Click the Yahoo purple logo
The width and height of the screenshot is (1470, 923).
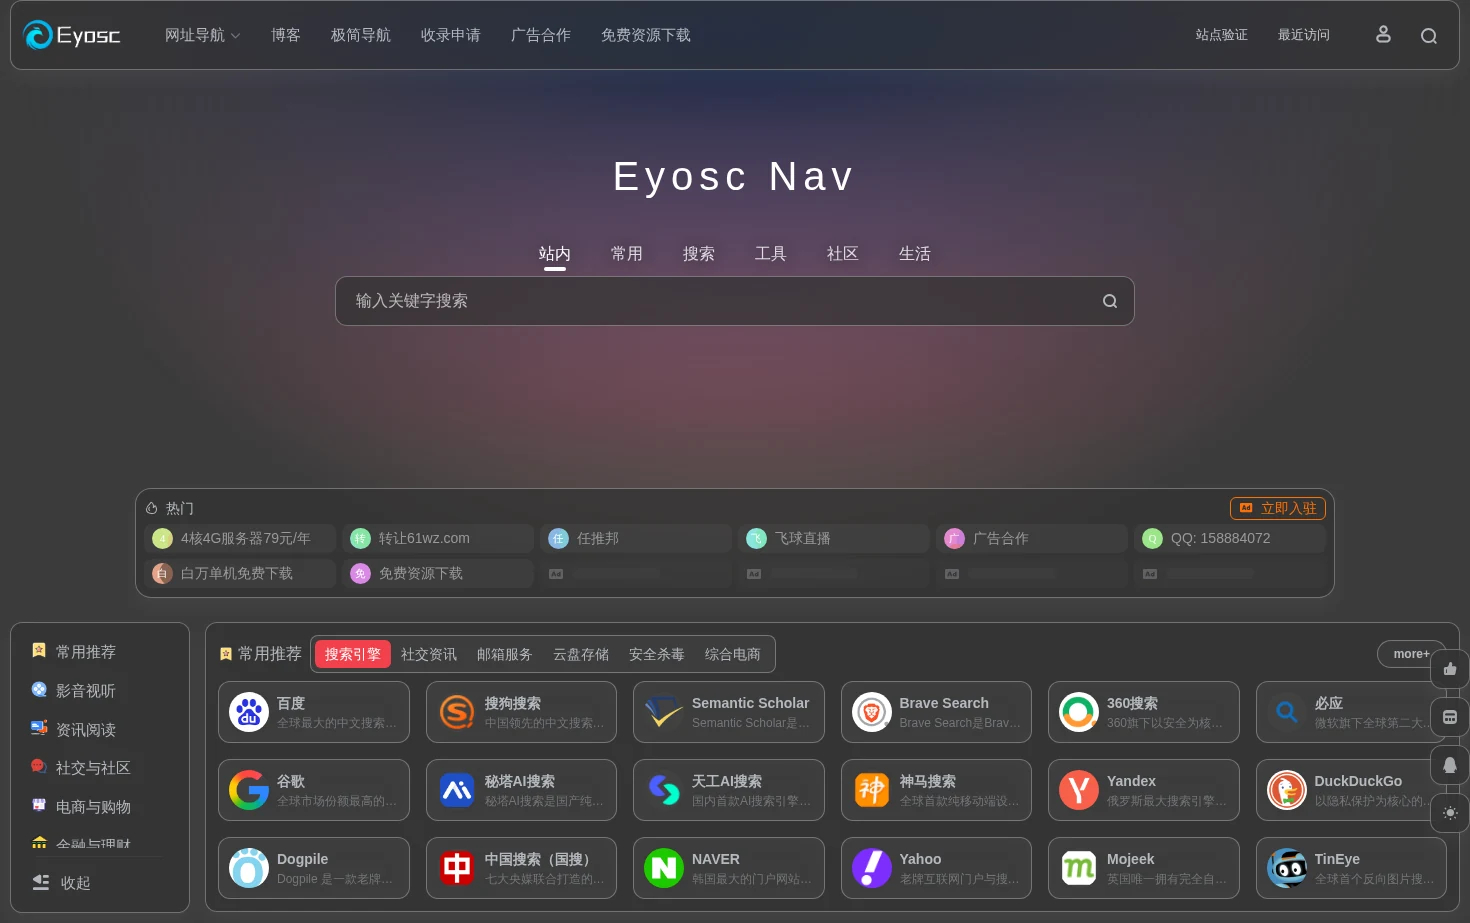click(x=872, y=868)
